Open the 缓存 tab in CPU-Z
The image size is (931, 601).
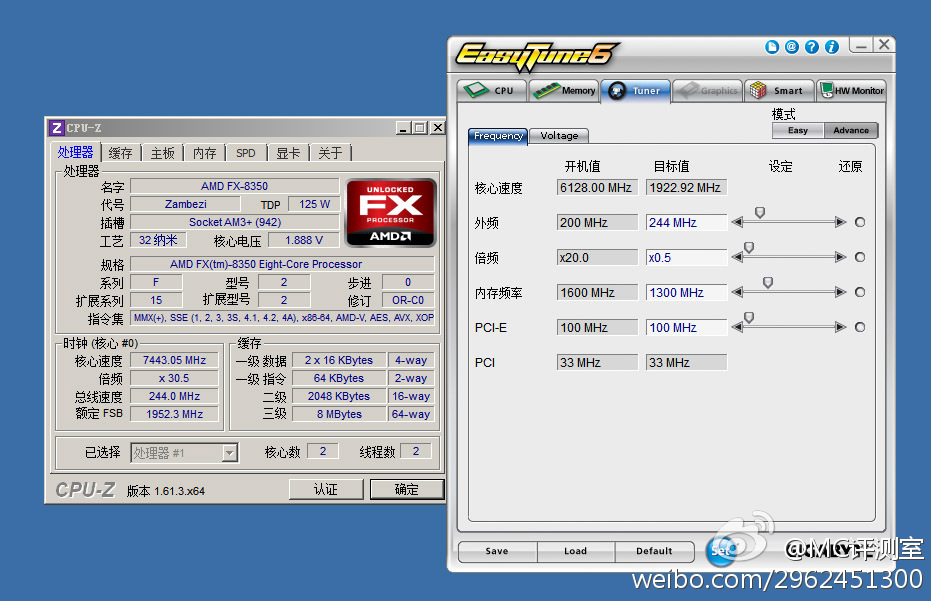click(x=121, y=153)
